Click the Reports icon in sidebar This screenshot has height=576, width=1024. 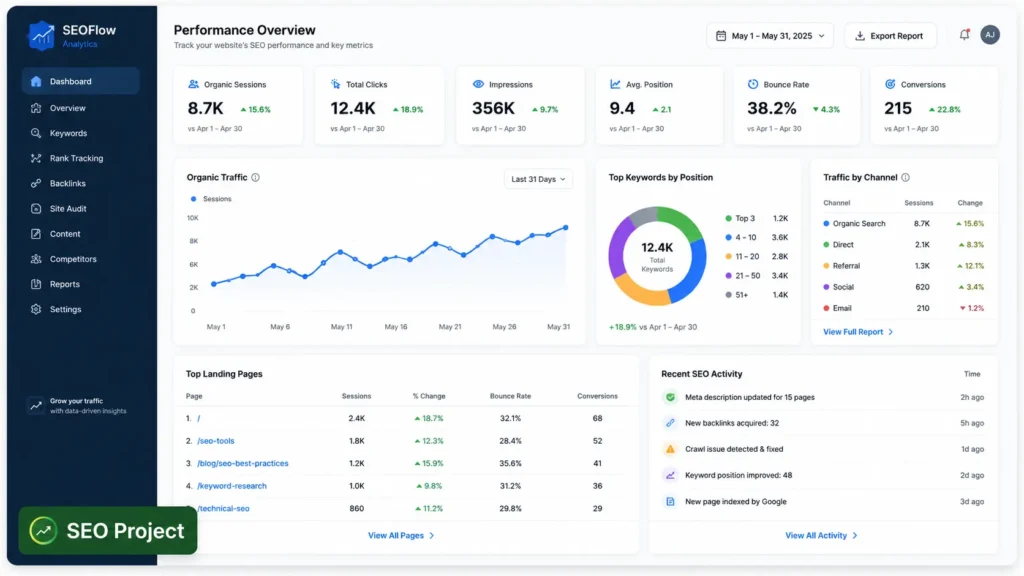point(36,284)
